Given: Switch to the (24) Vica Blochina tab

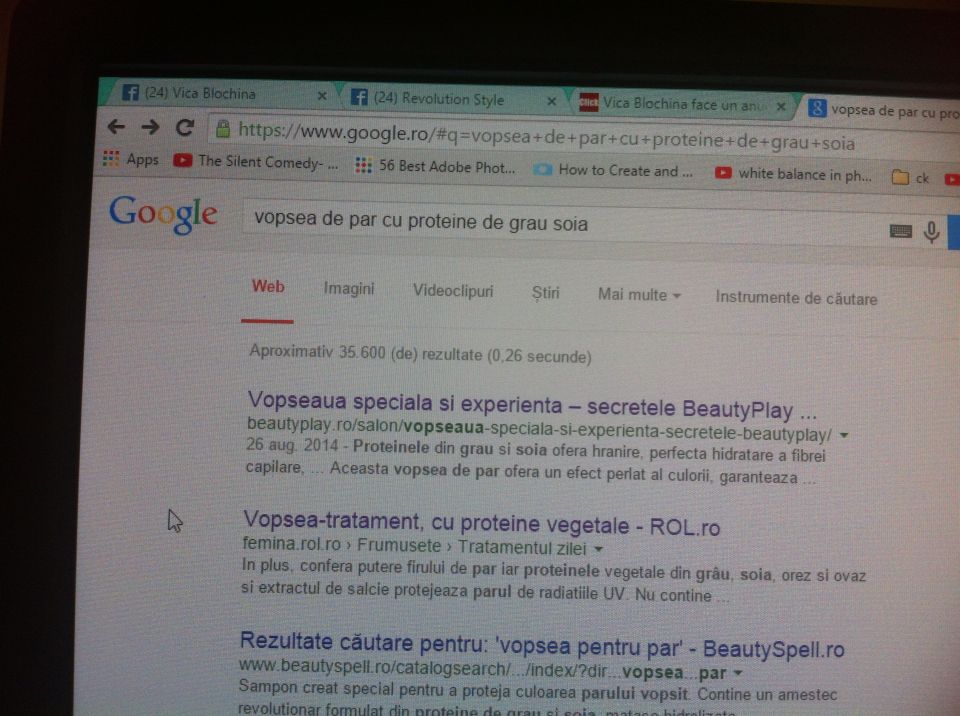Looking at the screenshot, I should (219, 94).
